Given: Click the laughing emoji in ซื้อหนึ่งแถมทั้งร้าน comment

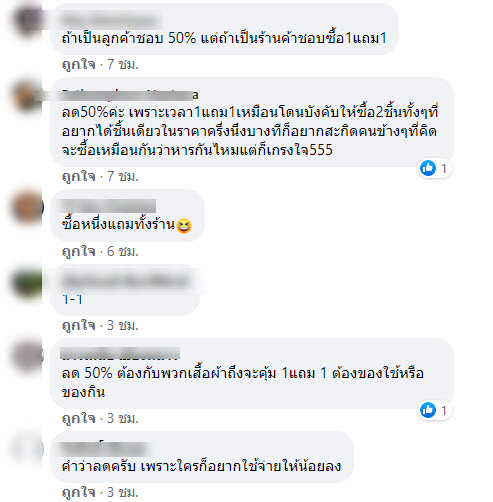Looking at the screenshot, I should point(184,226).
